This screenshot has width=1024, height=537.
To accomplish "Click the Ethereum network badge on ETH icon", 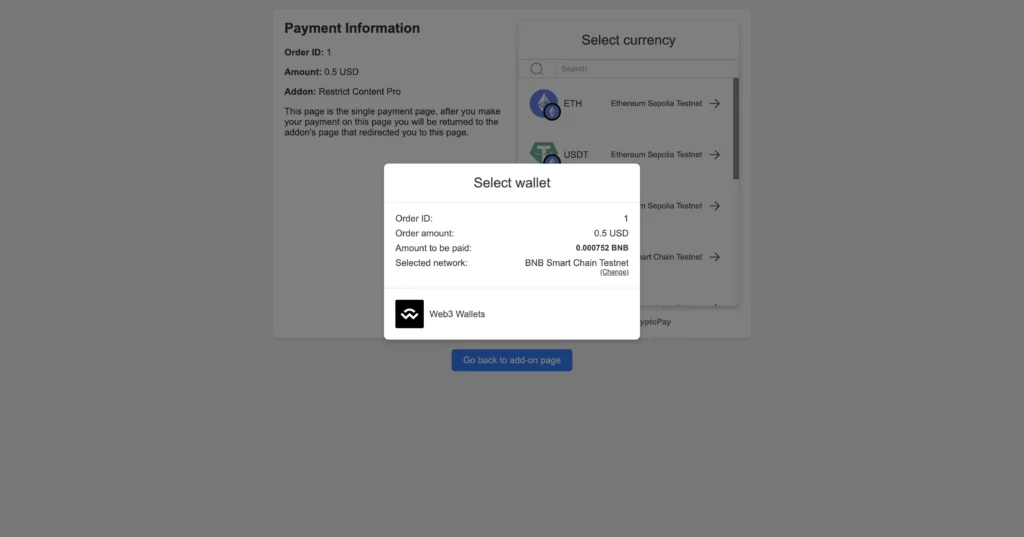I will click(552, 112).
